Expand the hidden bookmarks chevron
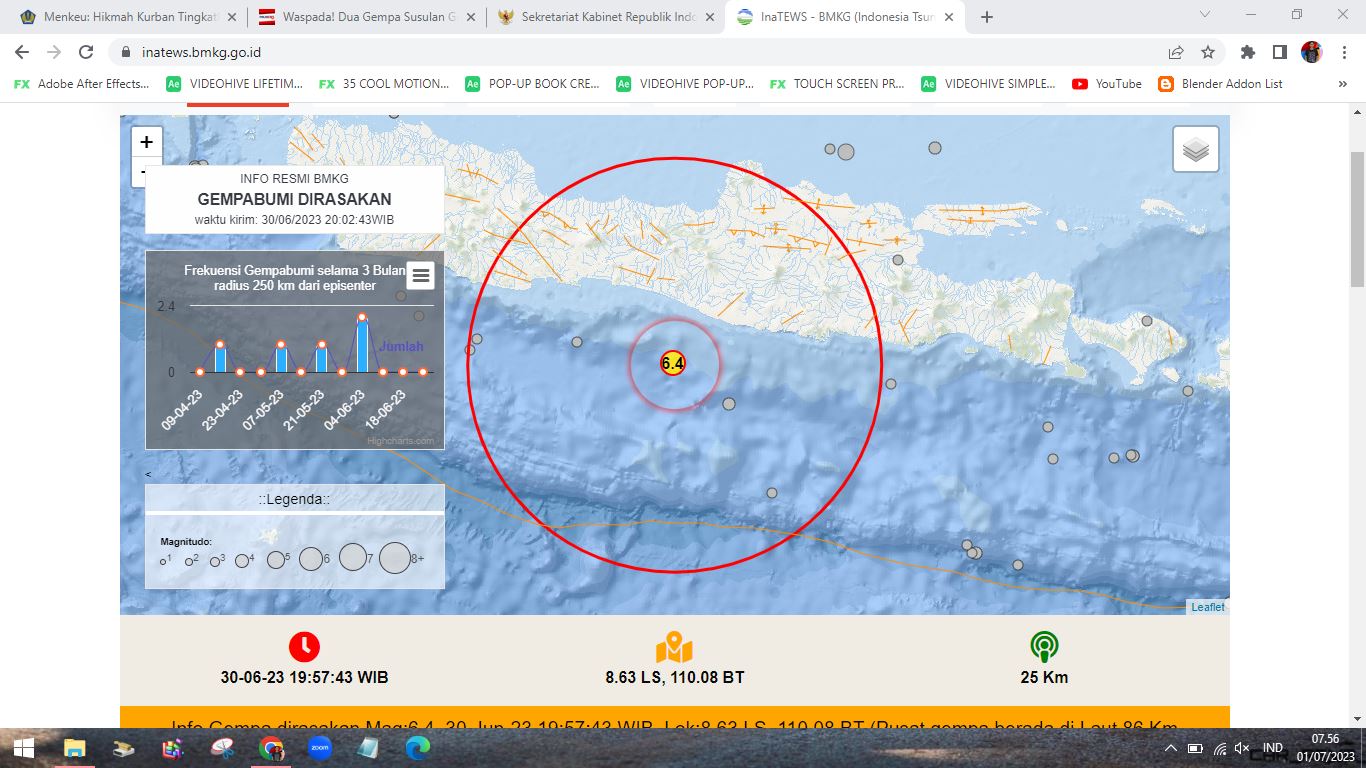Image resolution: width=1366 pixels, height=768 pixels. pos(1342,84)
